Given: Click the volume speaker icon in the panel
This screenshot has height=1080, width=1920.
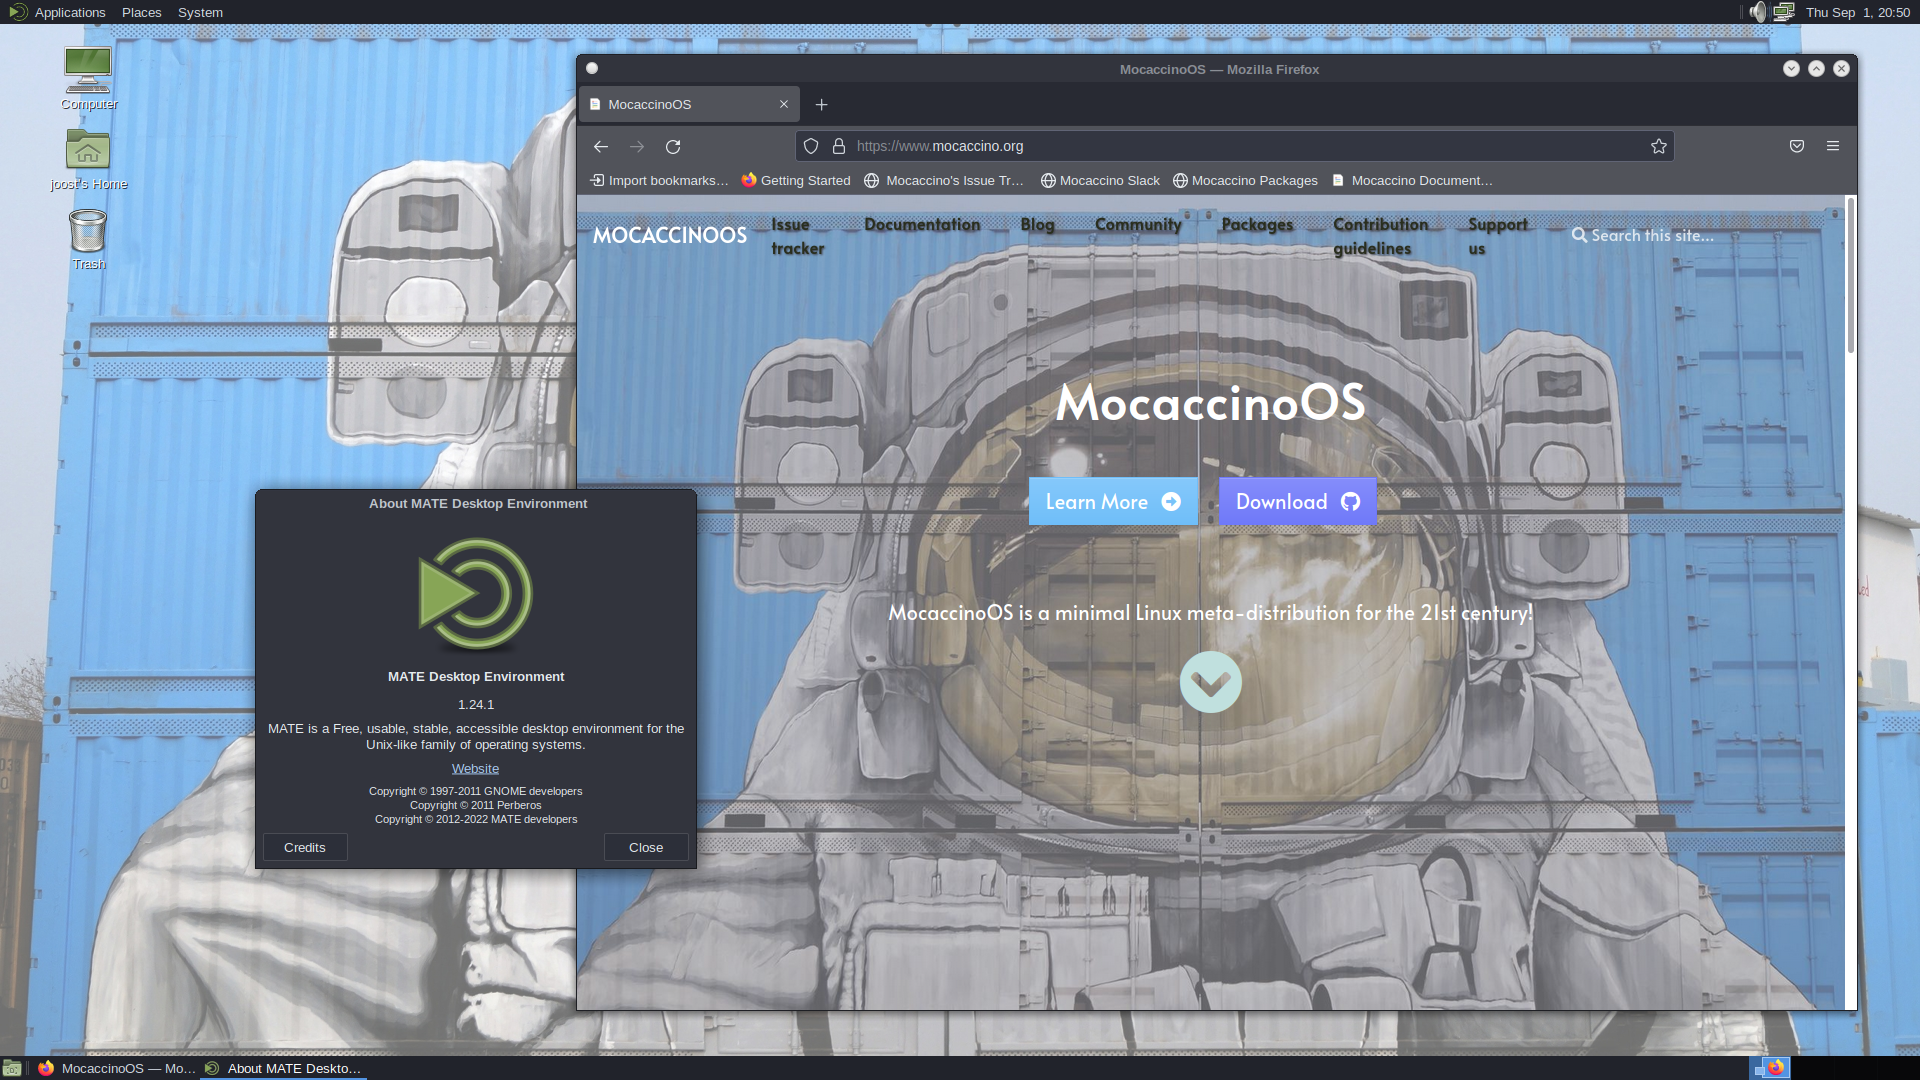Looking at the screenshot, I should (1758, 12).
